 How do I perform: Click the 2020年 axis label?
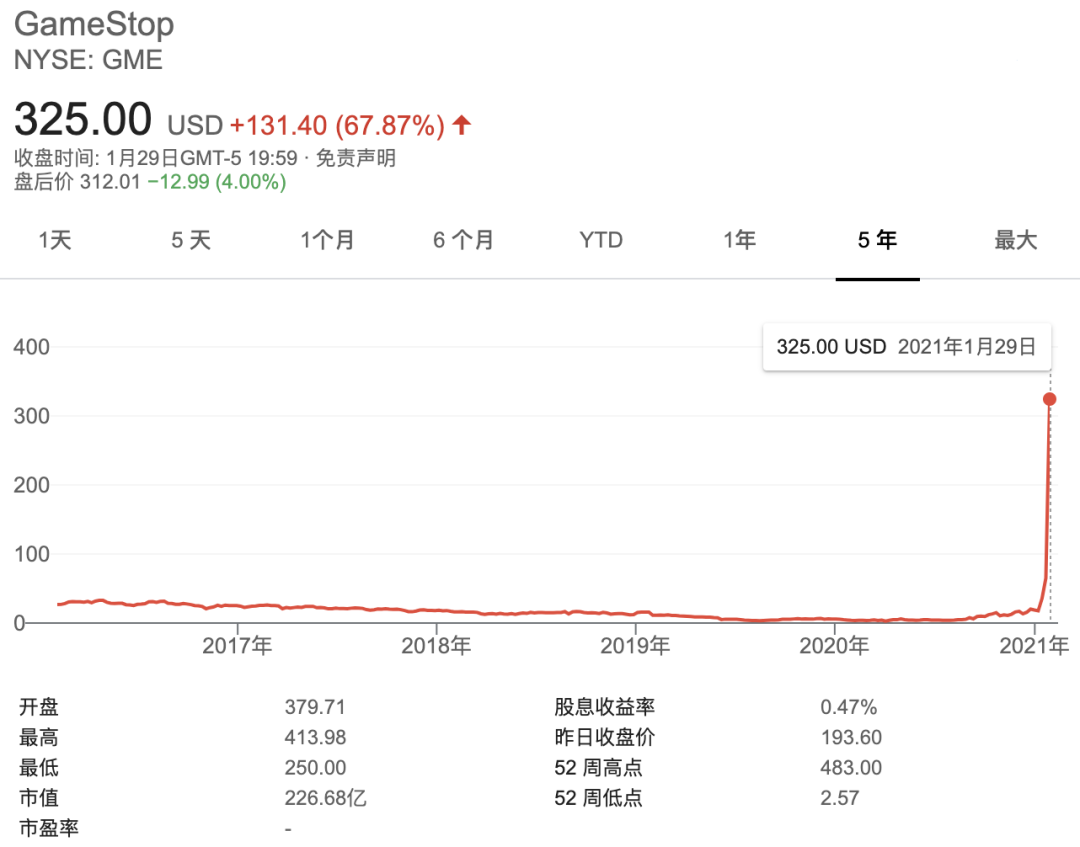834,645
